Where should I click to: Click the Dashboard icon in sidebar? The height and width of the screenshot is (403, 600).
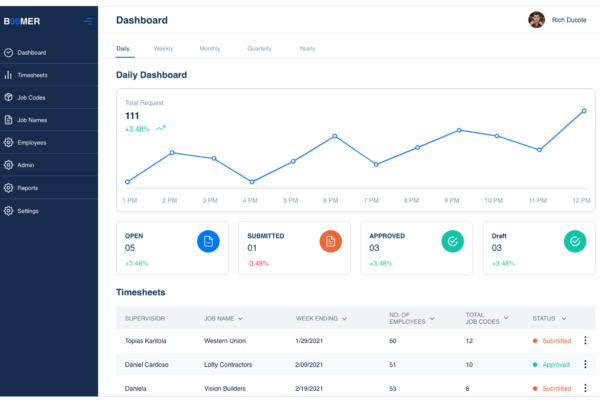pos(9,52)
